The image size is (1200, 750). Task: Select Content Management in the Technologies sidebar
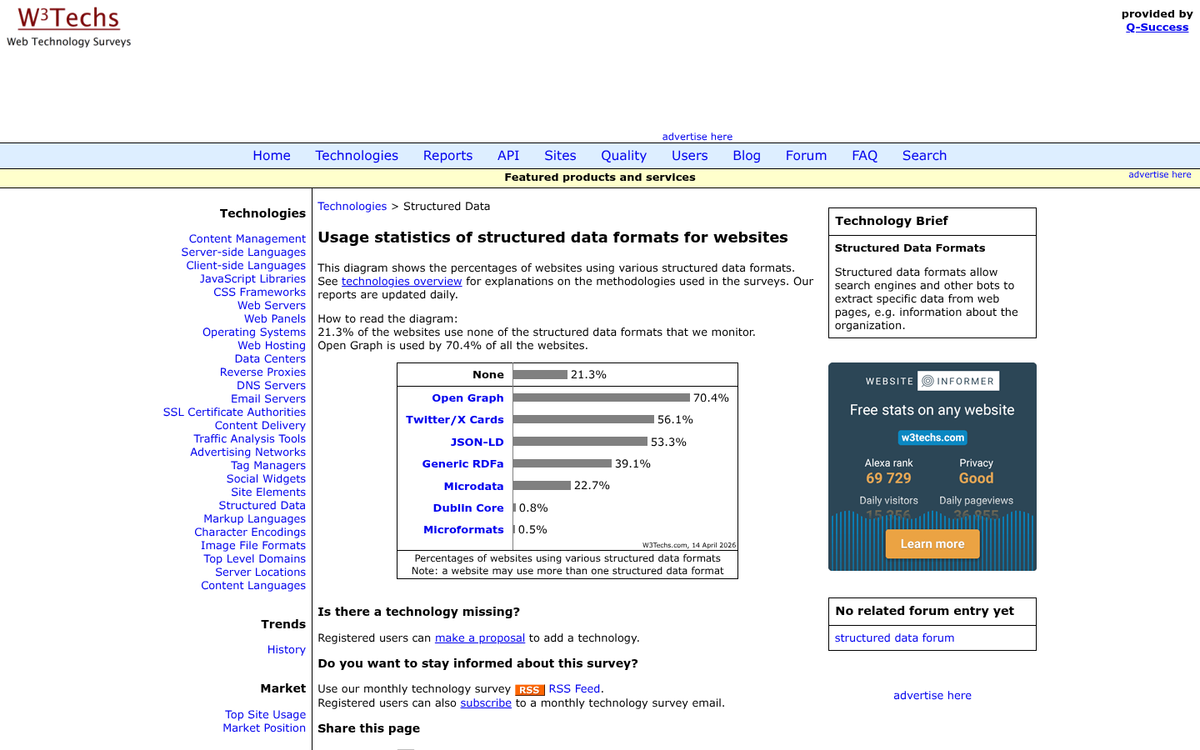247,238
